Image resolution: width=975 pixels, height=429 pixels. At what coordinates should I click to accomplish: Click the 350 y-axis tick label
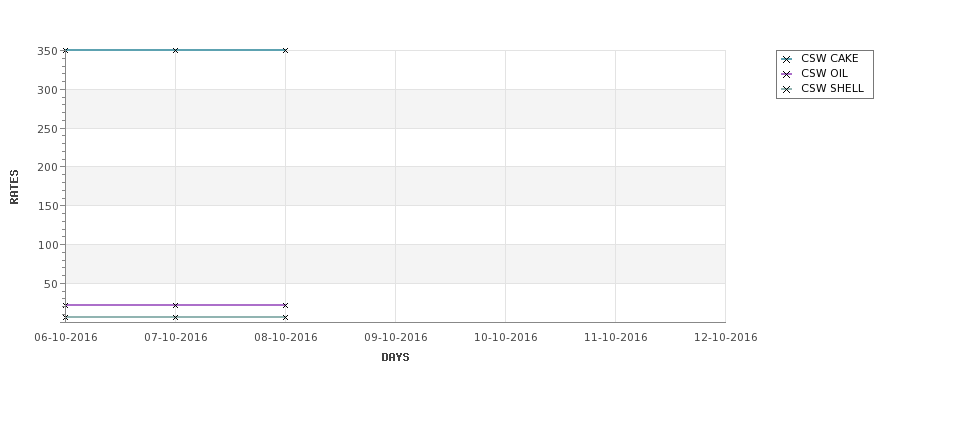click(x=47, y=51)
